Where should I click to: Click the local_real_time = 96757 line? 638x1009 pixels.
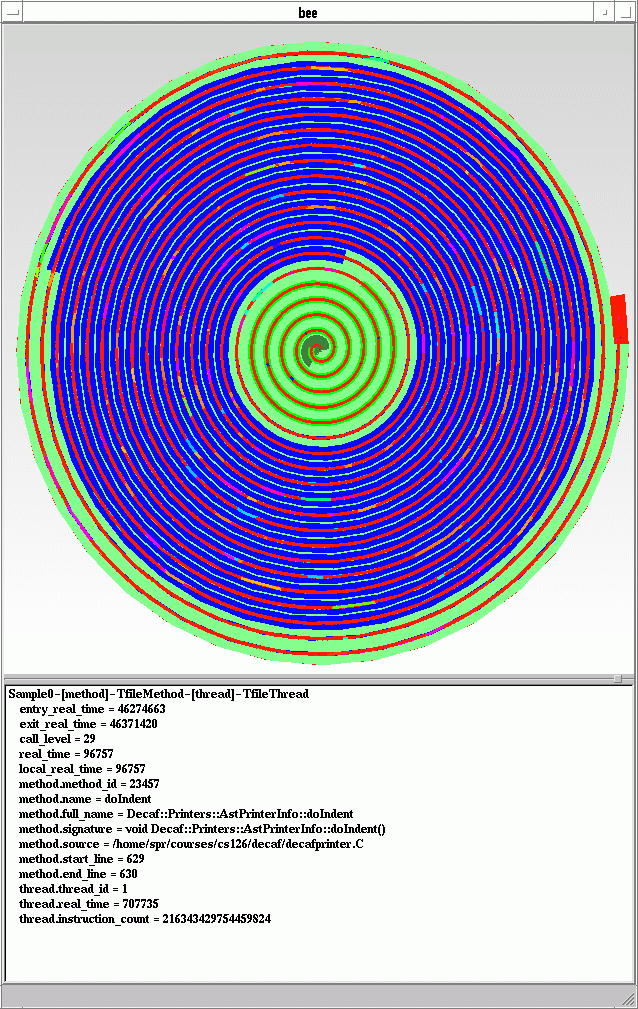82,768
